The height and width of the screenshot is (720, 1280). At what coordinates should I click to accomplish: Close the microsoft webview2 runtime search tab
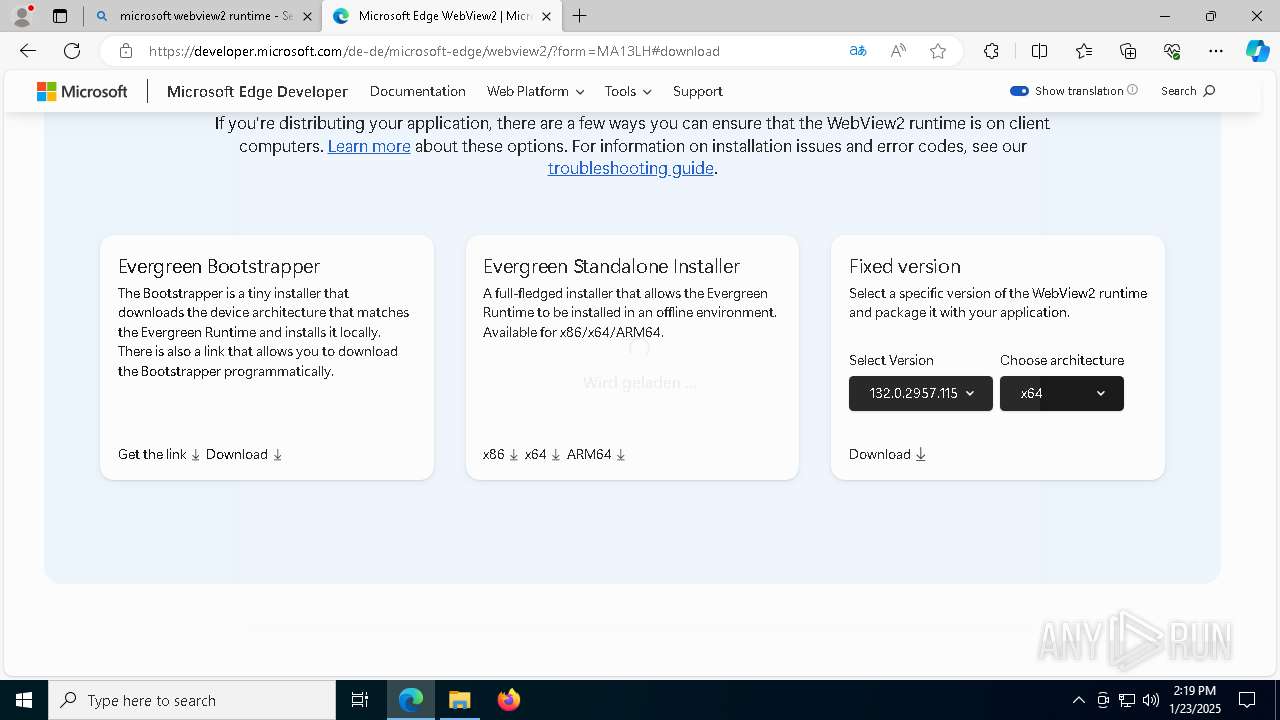click(x=307, y=16)
